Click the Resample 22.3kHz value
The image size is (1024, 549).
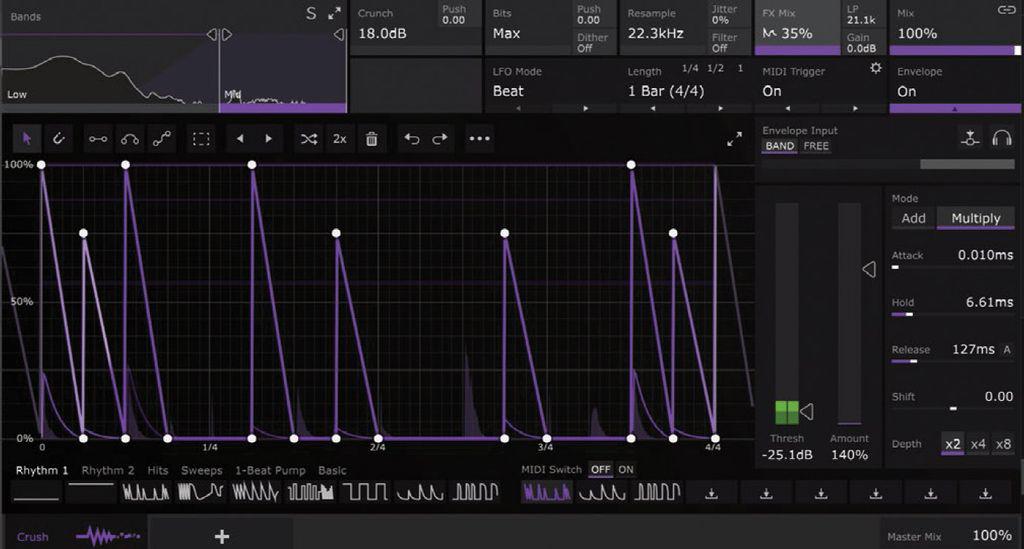pyautogui.click(x=656, y=33)
